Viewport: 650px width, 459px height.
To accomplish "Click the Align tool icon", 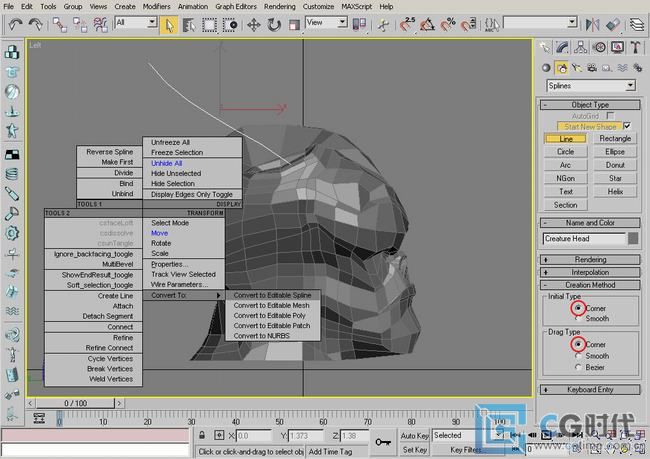I will [x=612, y=25].
